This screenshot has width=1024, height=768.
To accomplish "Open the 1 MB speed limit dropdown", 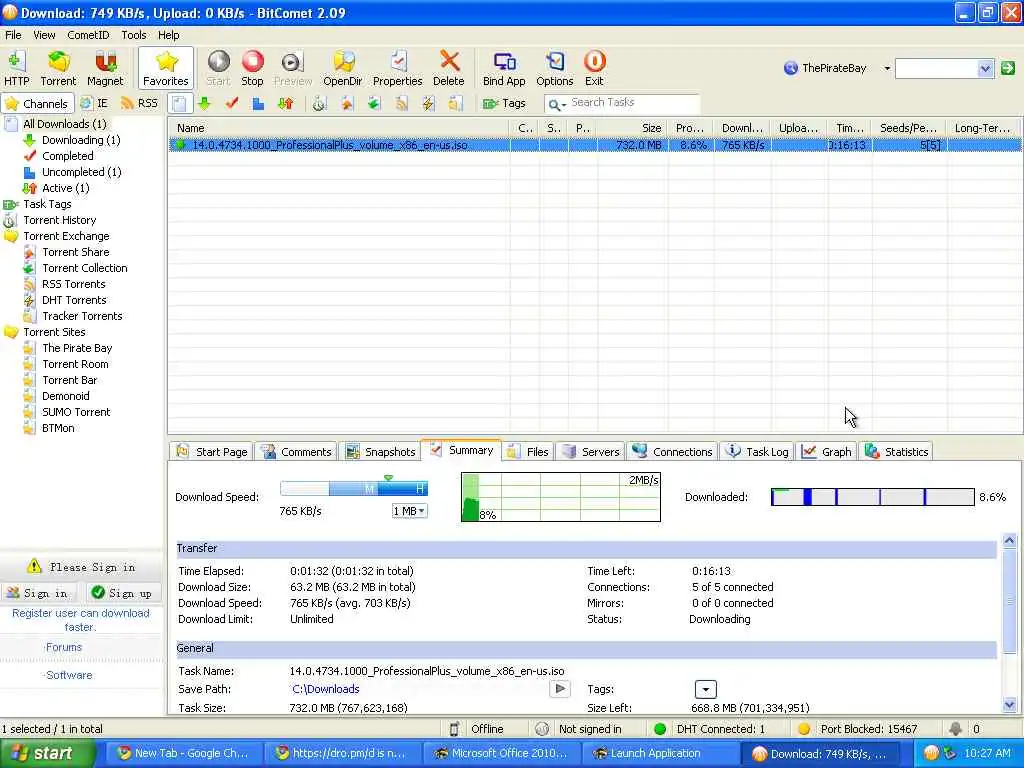I will tap(409, 511).
